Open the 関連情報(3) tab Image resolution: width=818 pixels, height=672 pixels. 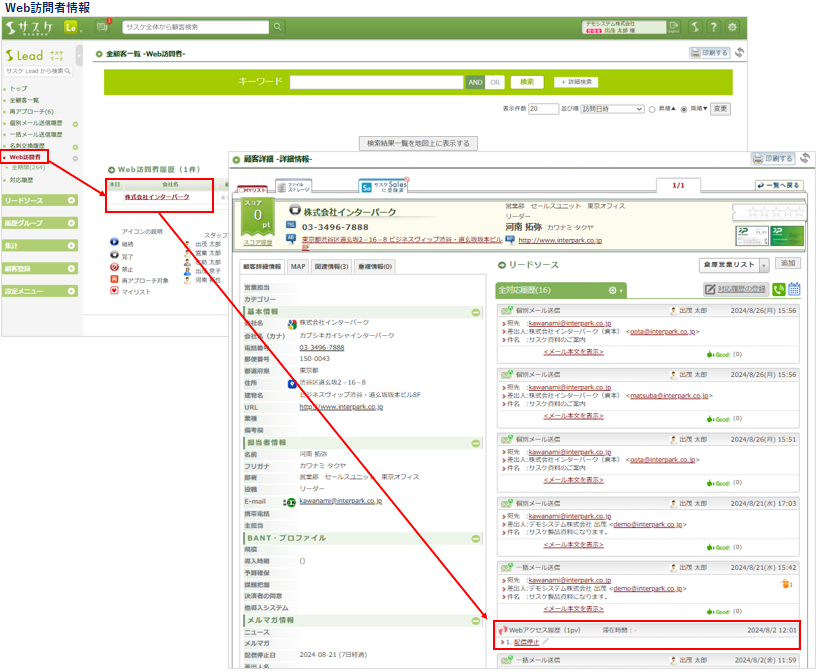coord(331,267)
